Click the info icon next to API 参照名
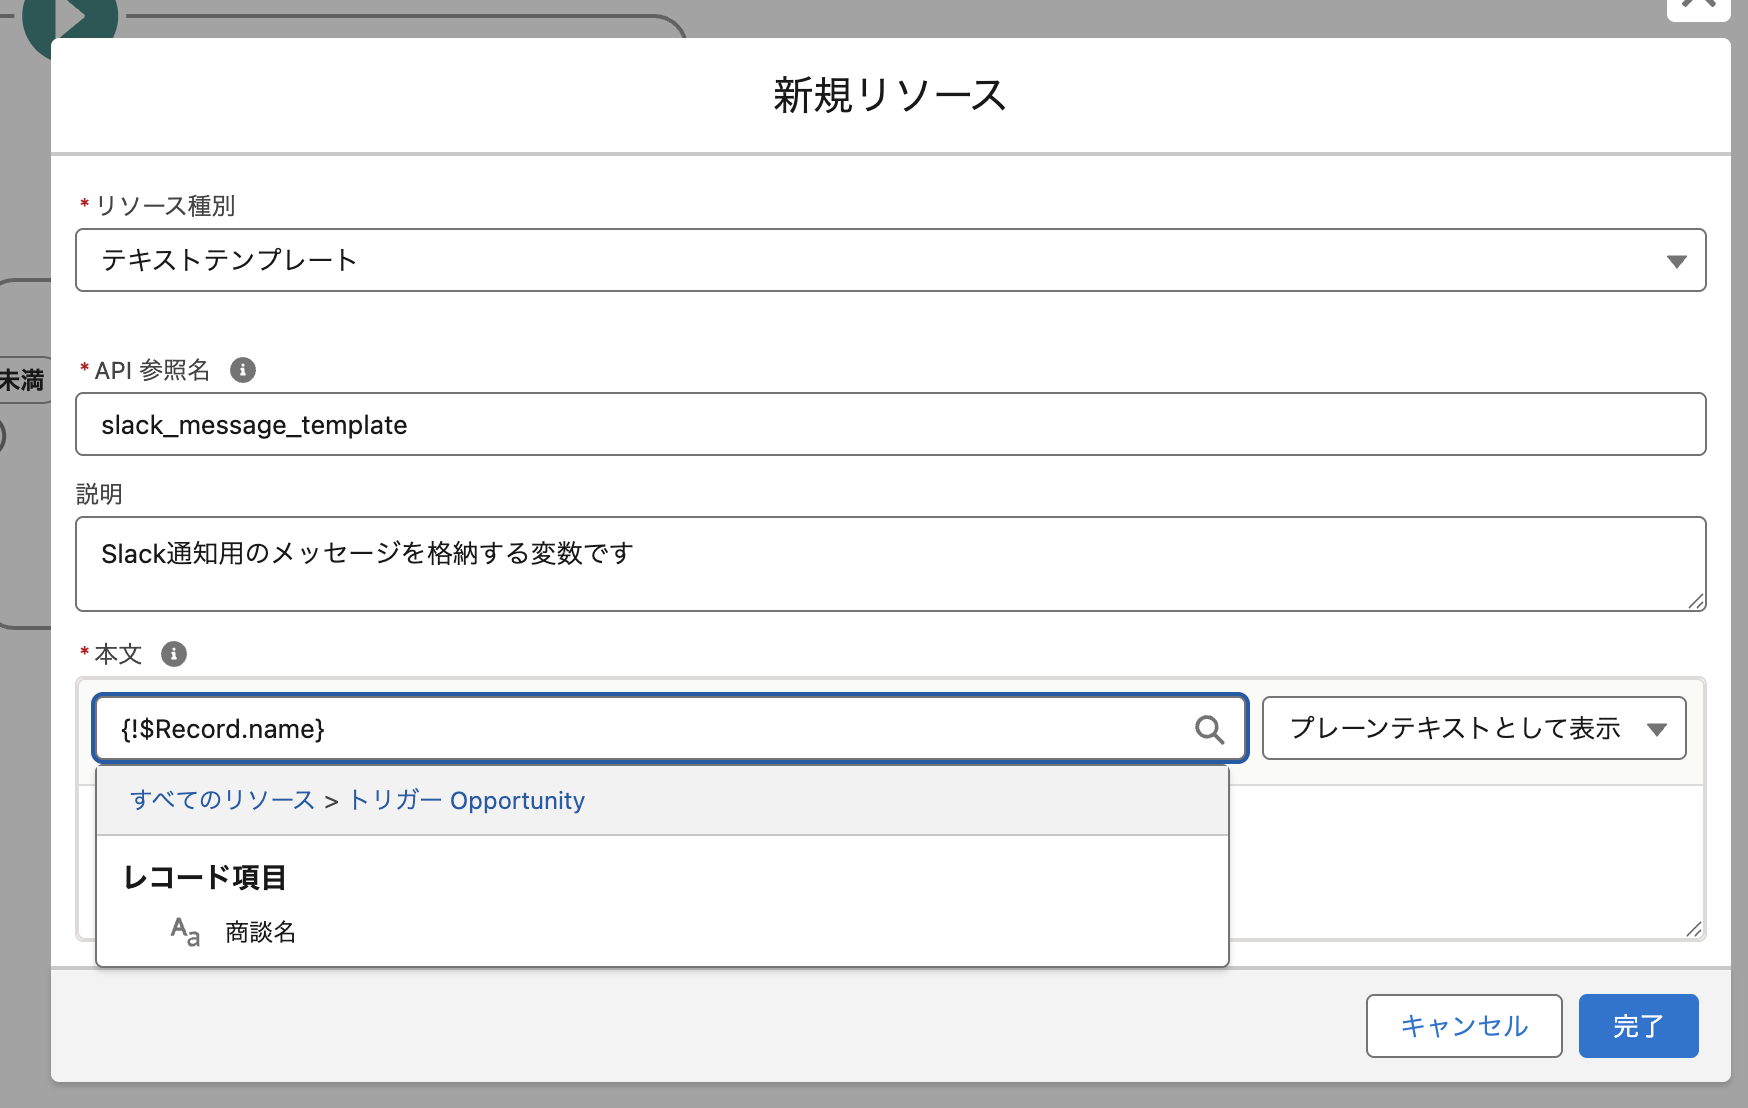 pyautogui.click(x=243, y=369)
